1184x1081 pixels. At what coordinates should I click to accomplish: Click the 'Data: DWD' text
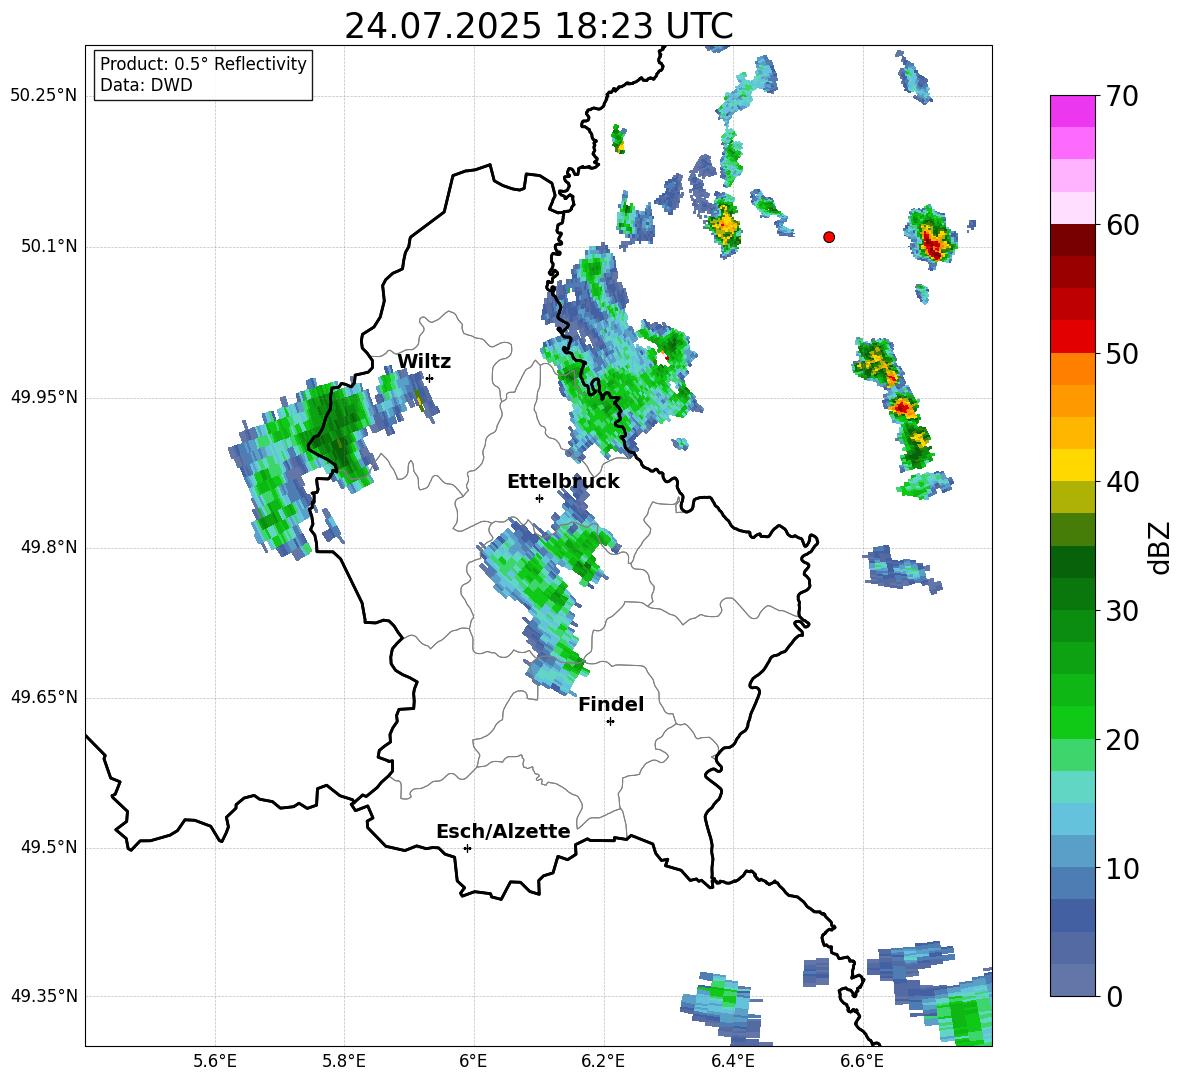[146, 85]
